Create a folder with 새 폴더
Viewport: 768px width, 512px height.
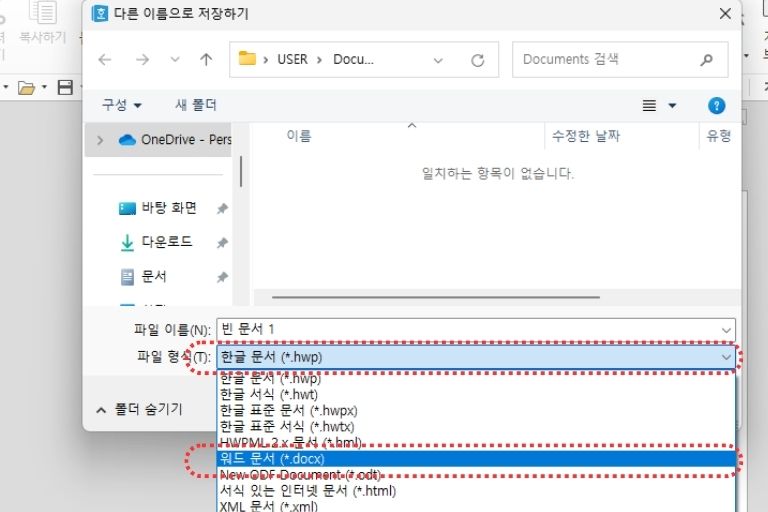click(196, 105)
